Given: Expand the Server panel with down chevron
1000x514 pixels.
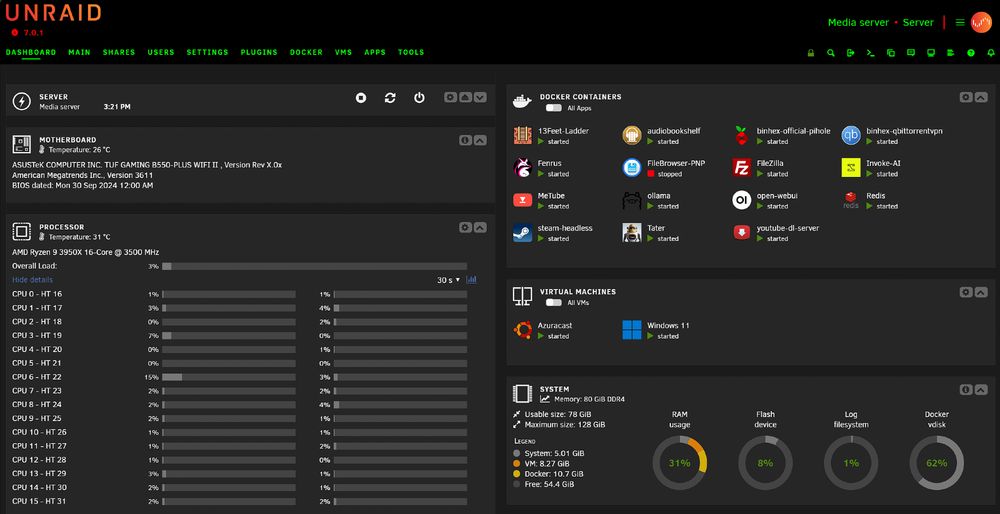Looking at the screenshot, I should pyautogui.click(x=480, y=97).
